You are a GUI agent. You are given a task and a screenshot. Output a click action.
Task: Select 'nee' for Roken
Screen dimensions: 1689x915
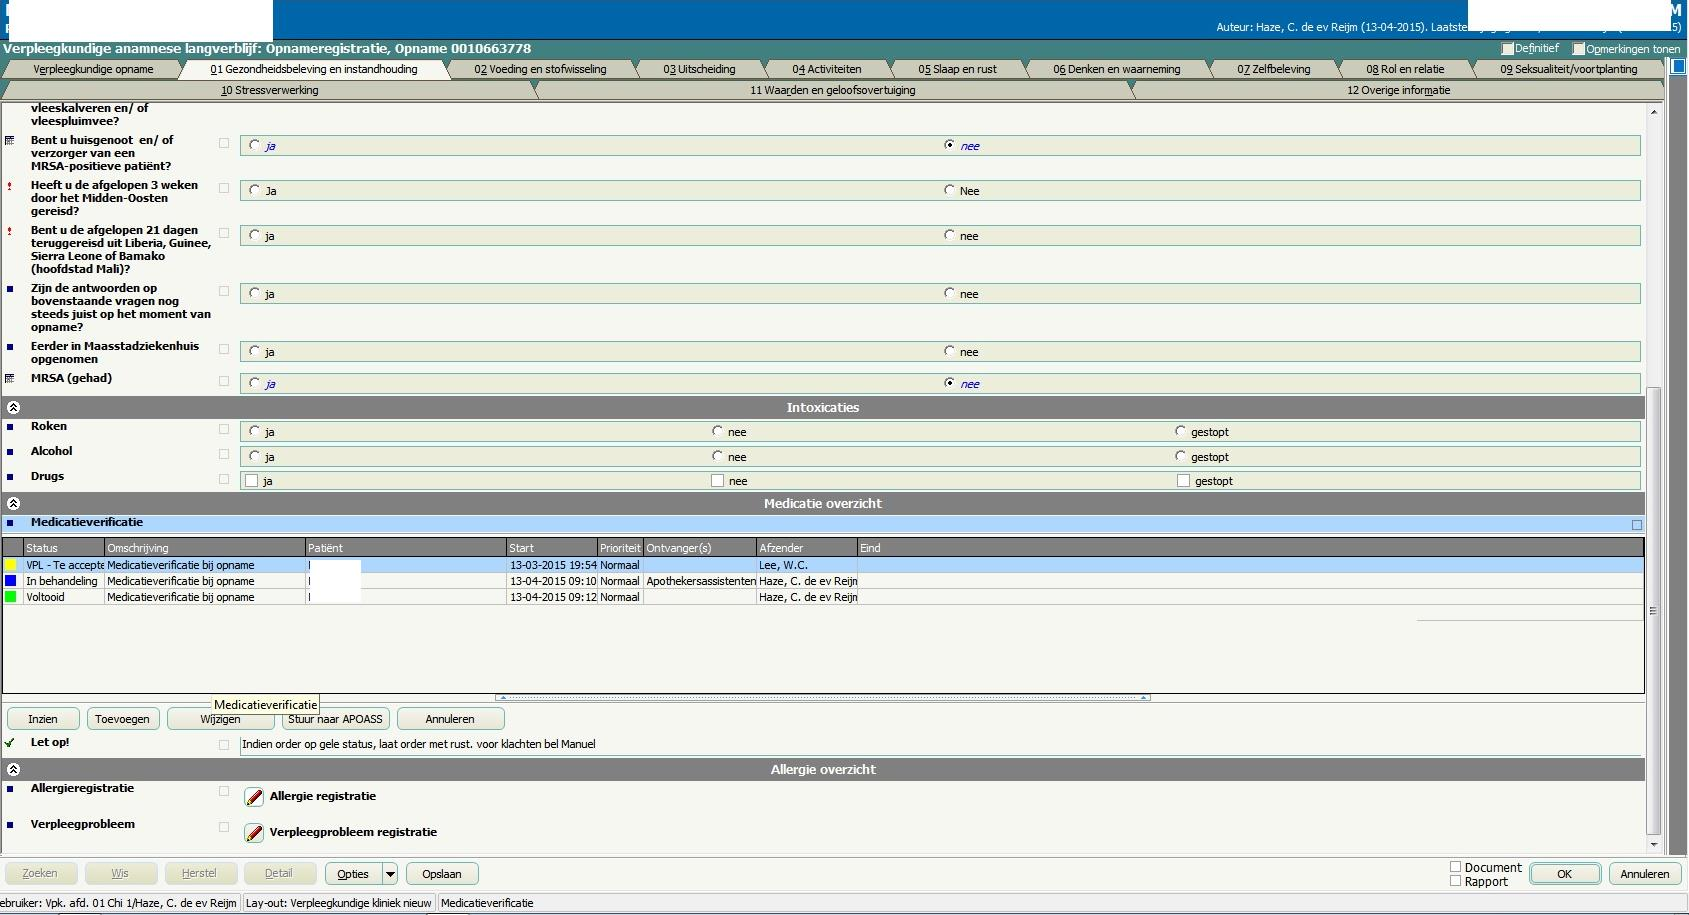click(717, 431)
